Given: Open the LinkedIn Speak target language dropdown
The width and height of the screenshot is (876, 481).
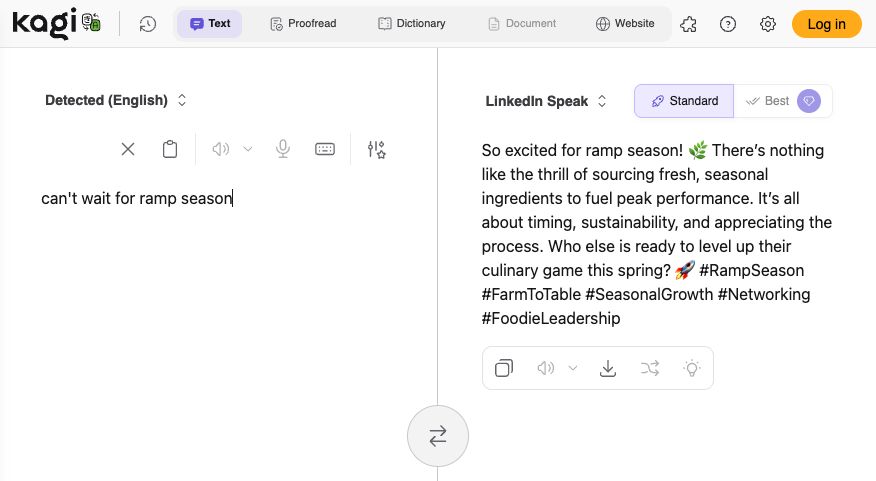Looking at the screenshot, I should coord(546,101).
